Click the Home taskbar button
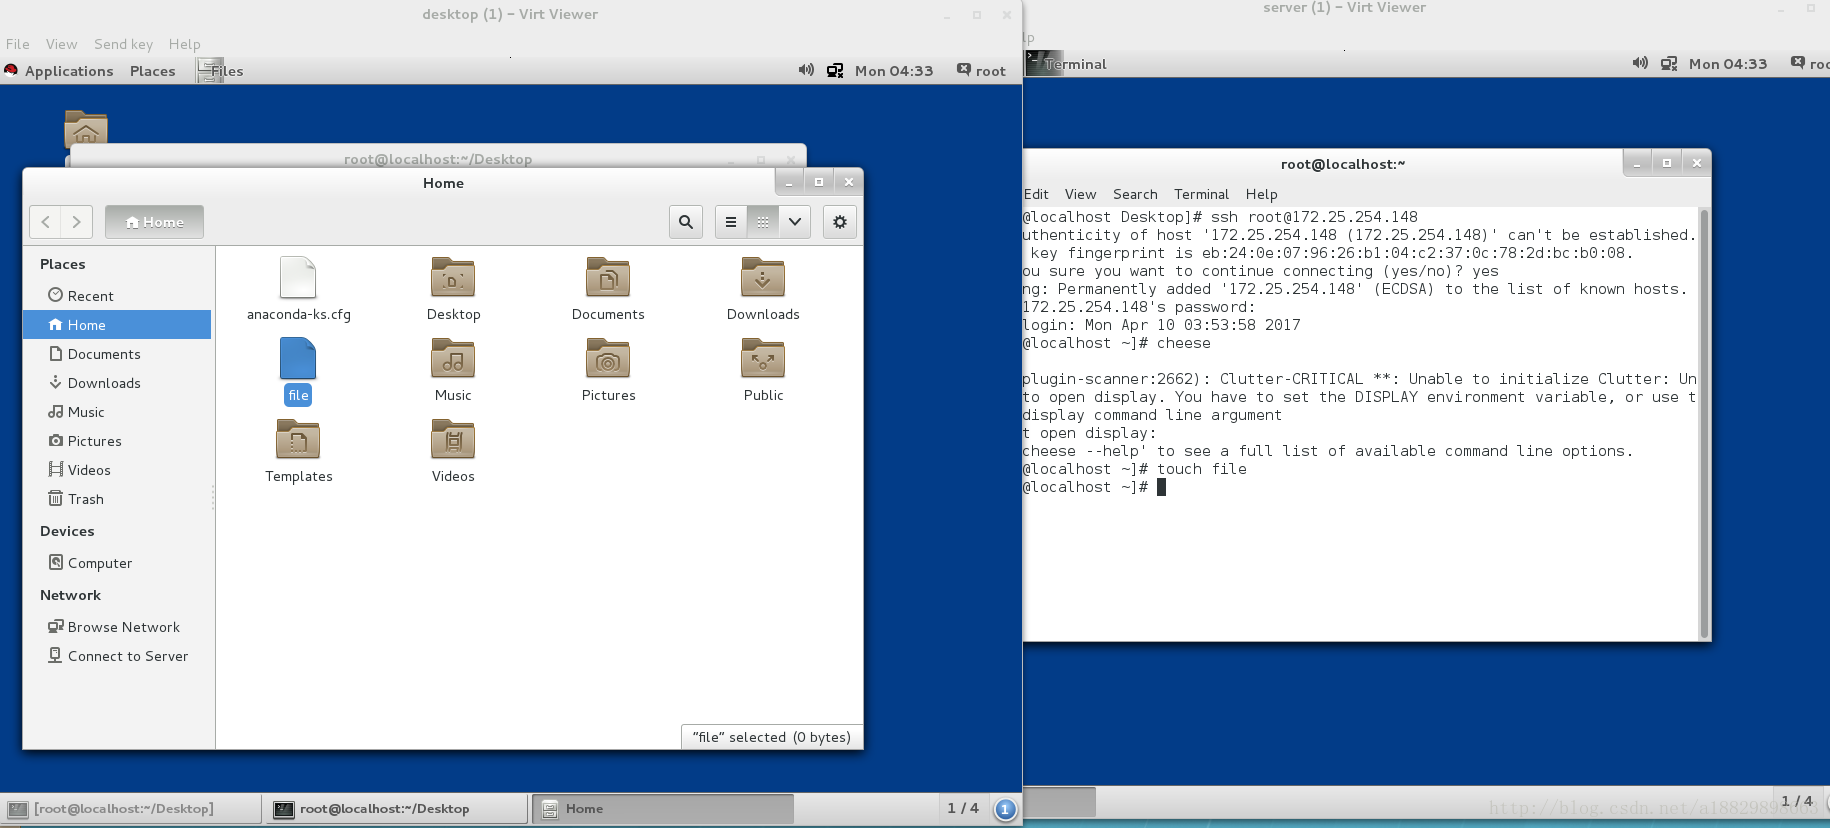Image resolution: width=1830 pixels, height=828 pixels. click(x=663, y=809)
